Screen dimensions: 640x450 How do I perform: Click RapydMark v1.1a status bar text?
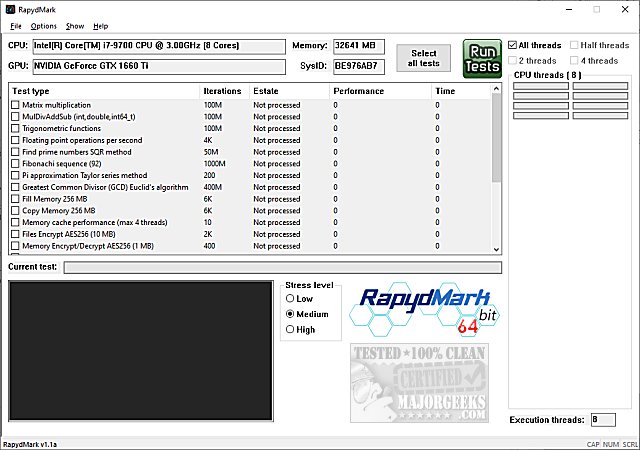(30, 444)
